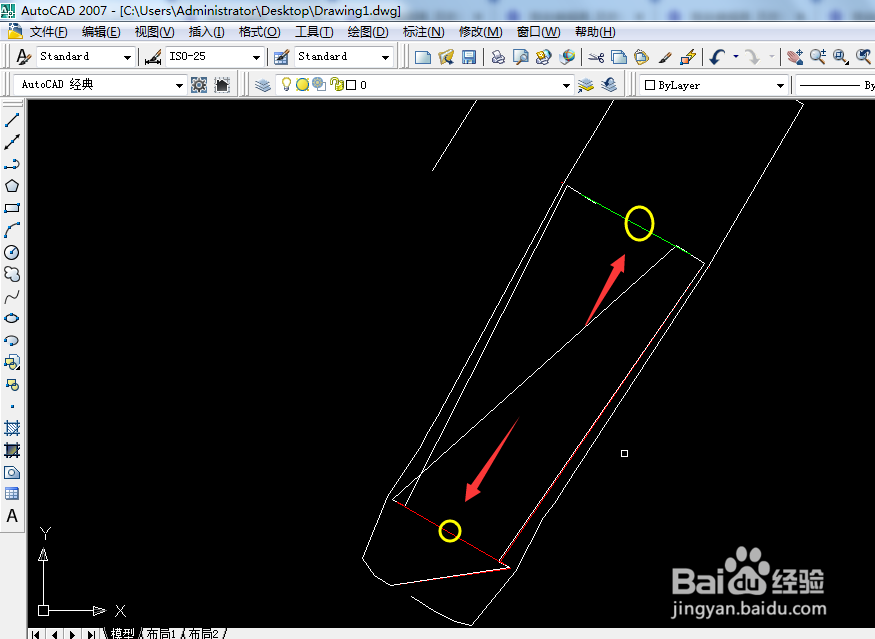This screenshot has width=875, height=639.
Task: Click the My Workspace icon
Action: point(222,85)
